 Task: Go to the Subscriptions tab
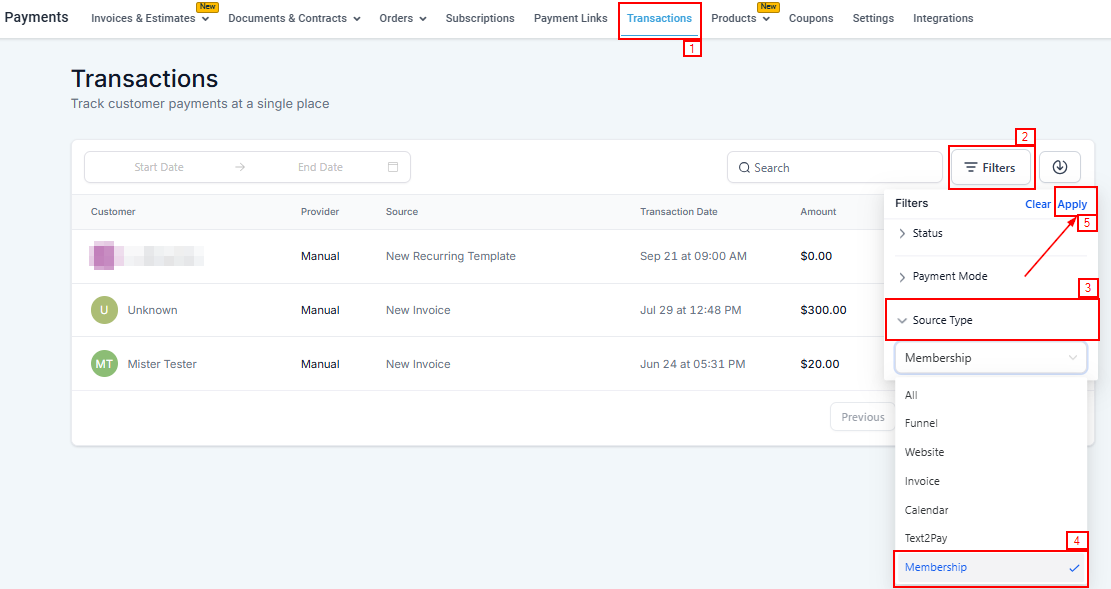click(x=480, y=18)
